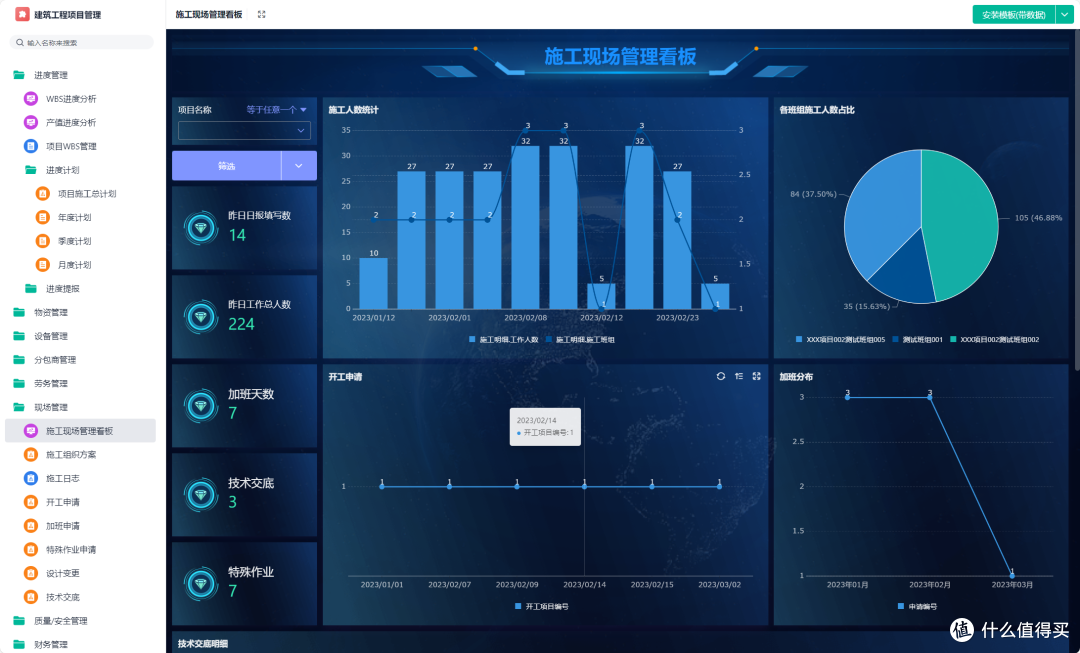Select 施工现场管理看板 in the sidebar

tap(81, 431)
